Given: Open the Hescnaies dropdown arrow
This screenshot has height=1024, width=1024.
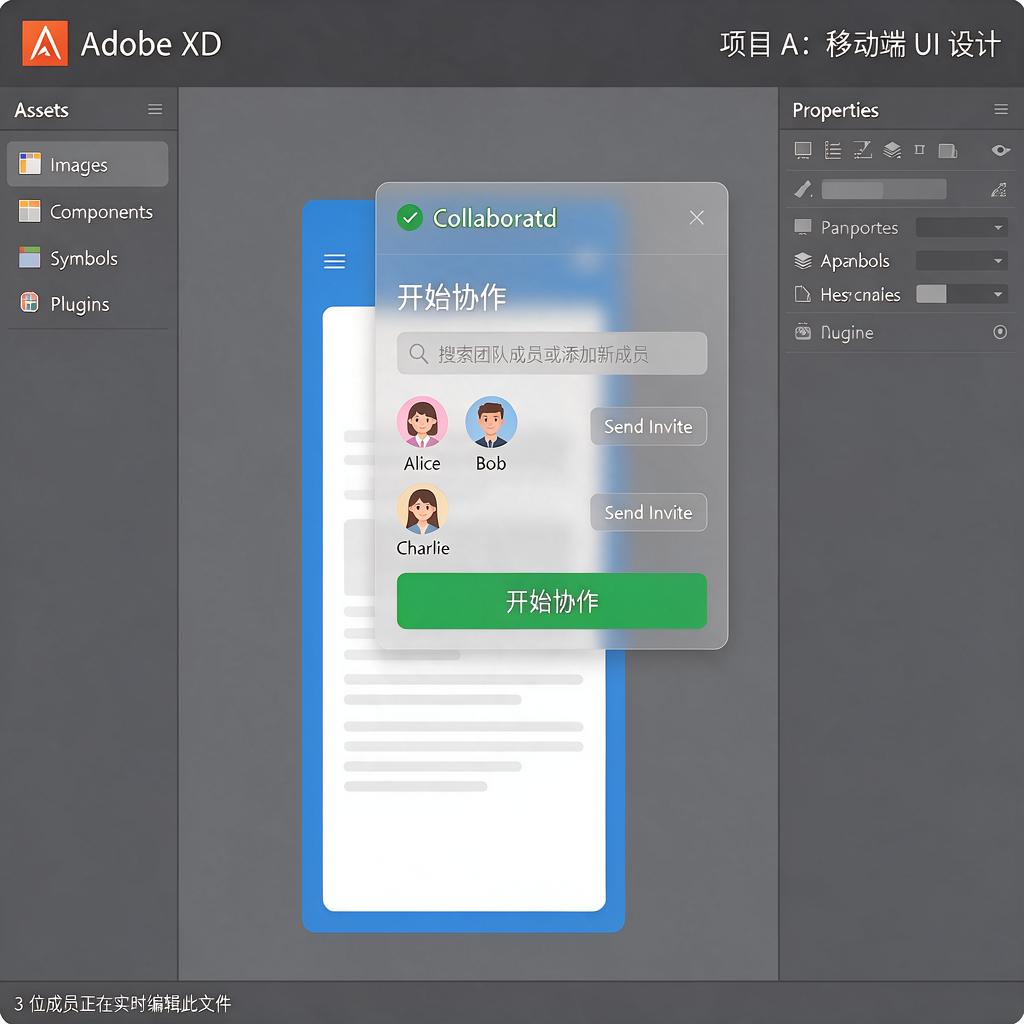Looking at the screenshot, I should pyautogui.click(x=998, y=294).
